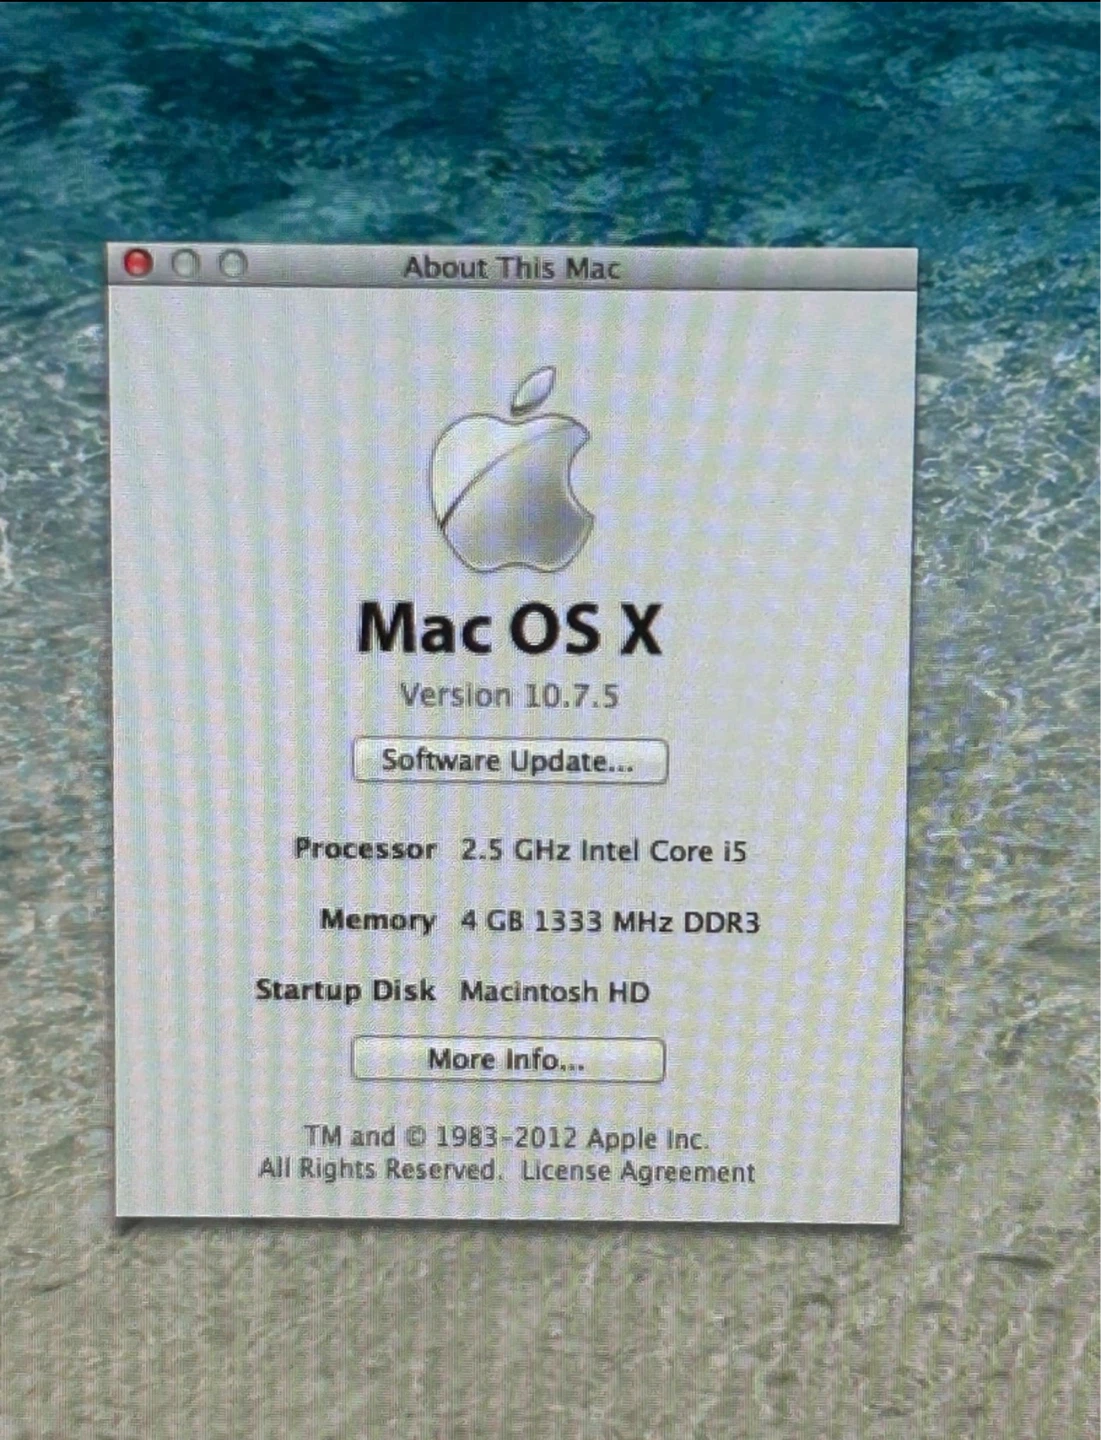Select the startup disk value Macintosh HD
The height and width of the screenshot is (1440, 1101).
click(555, 992)
